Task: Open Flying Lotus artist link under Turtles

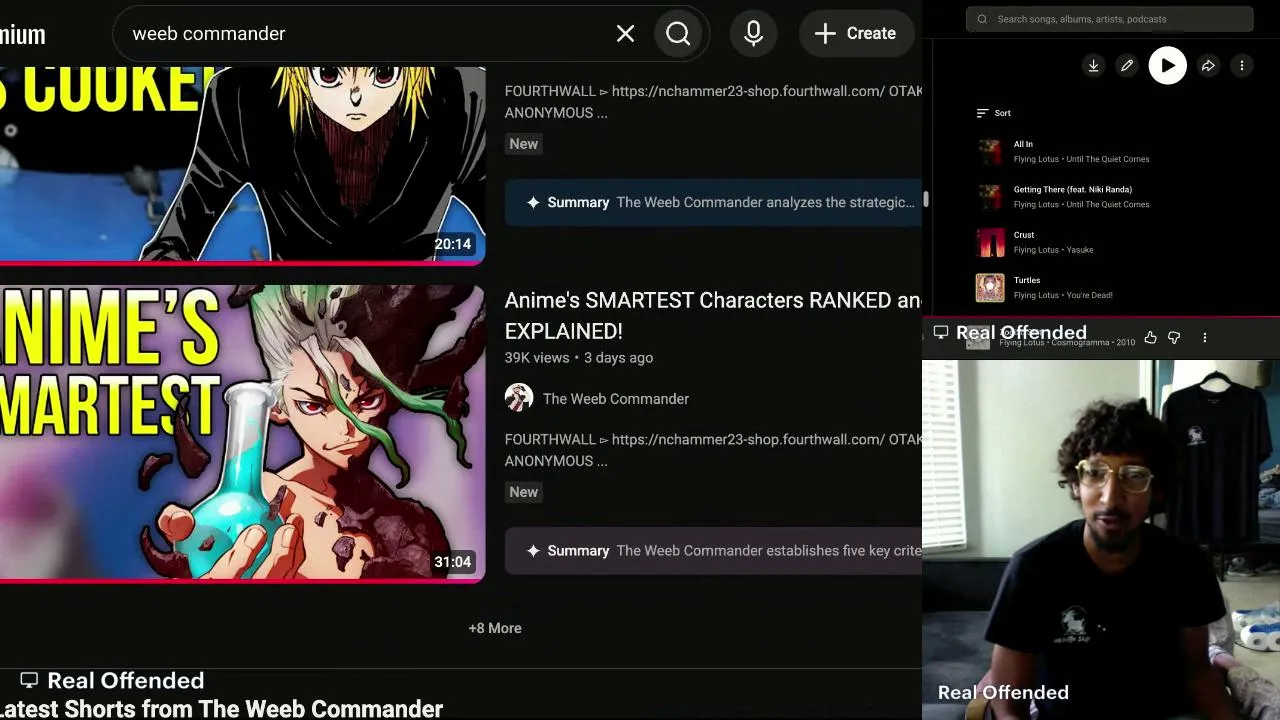Action: point(1036,295)
